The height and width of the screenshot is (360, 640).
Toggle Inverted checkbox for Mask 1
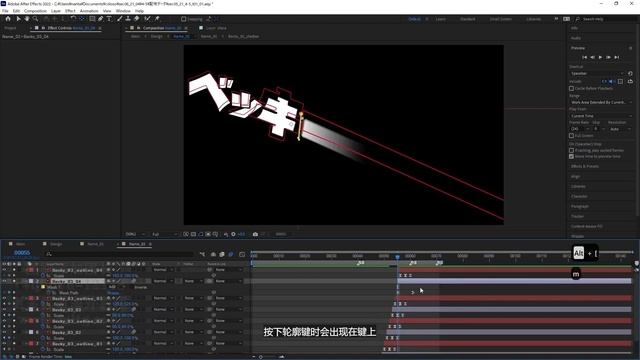pyautogui.click(x=132, y=287)
